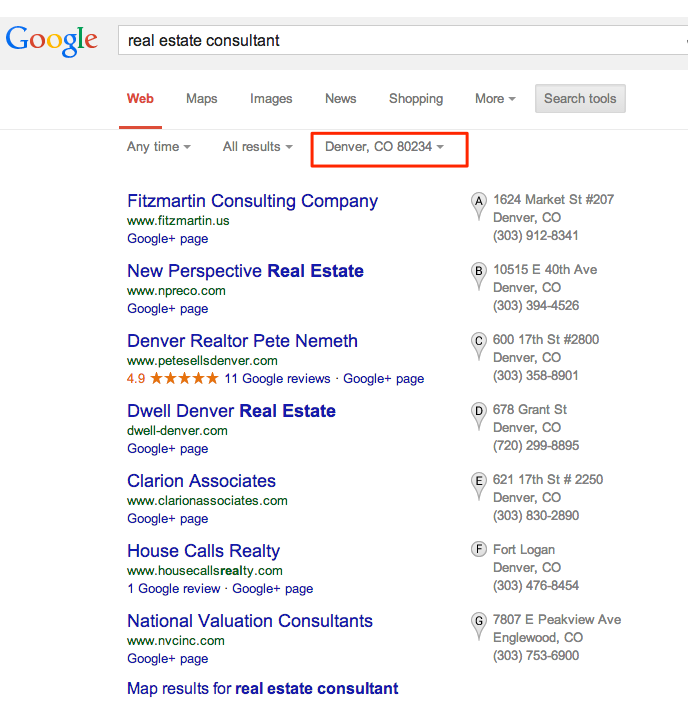The width and height of the screenshot is (688, 704).
Task: Open Clarion Associates' Google+ page link
Action: [x=168, y=519]
